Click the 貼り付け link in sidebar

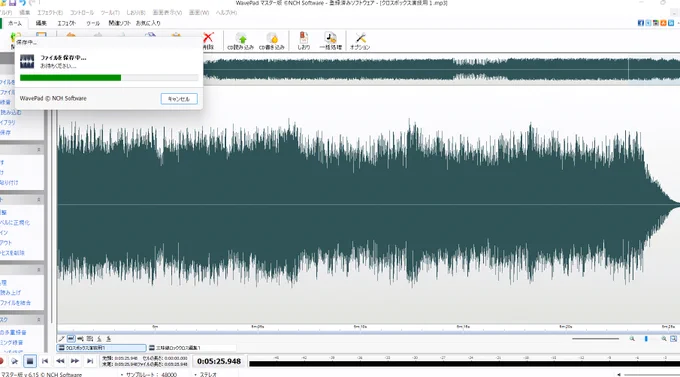point(9,183)
